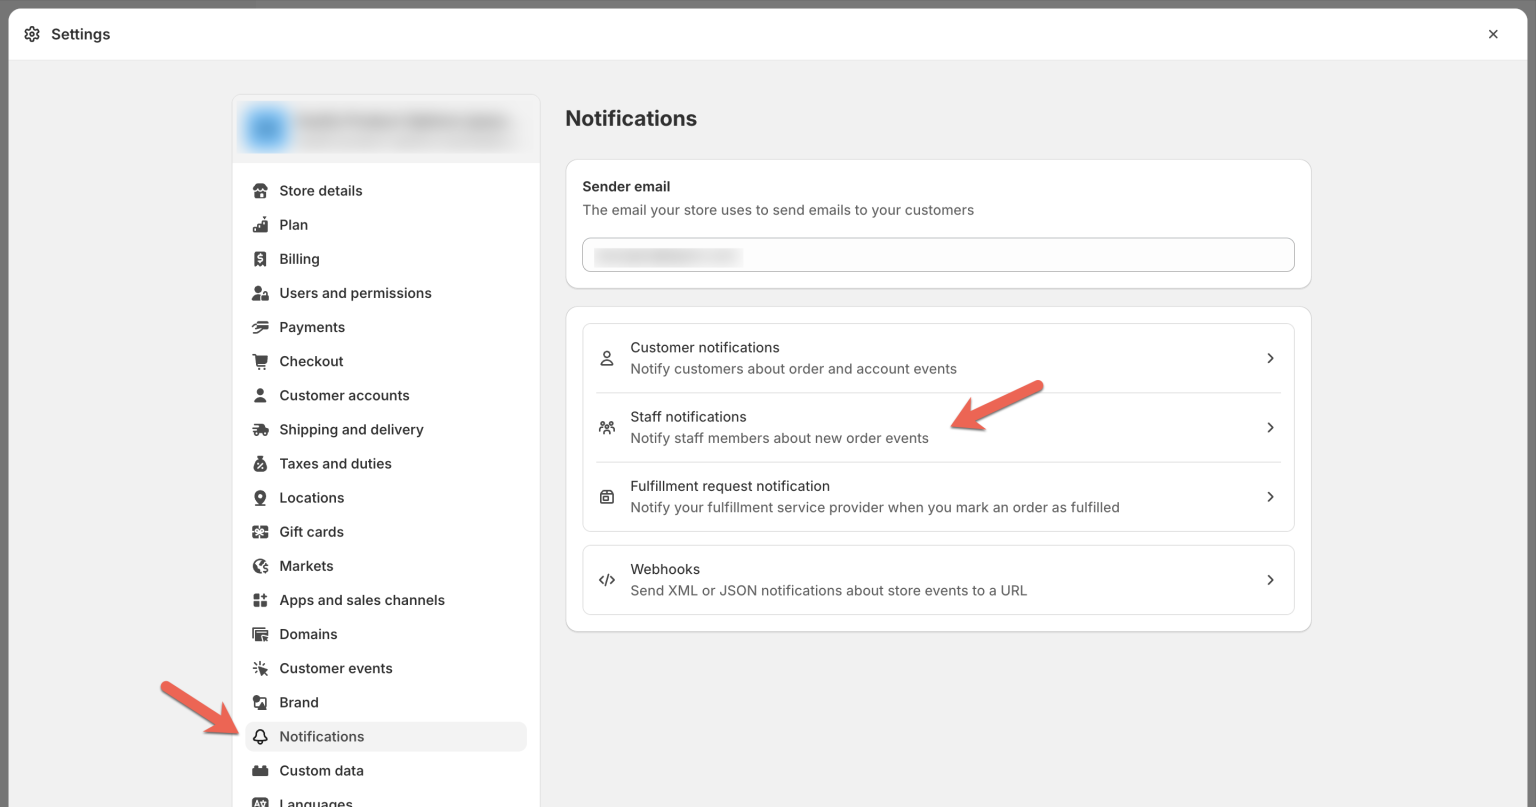Image resolution: width=1536 pixels, height=807 pixels.
Task: Click the Payments credit card icon
Action: (260, 327)
